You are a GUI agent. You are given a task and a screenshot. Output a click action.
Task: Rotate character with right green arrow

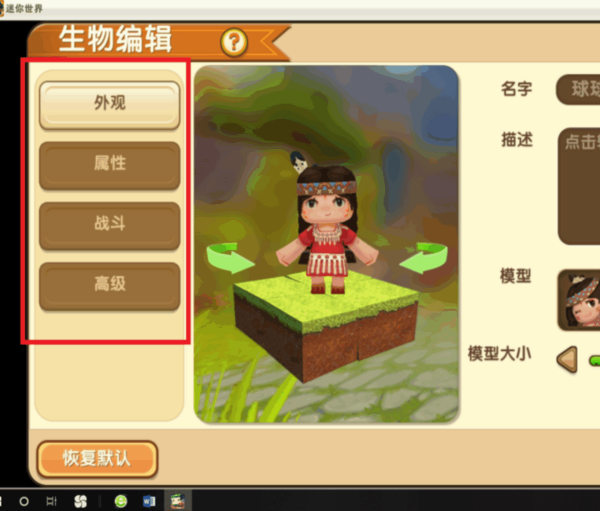pyautogui.click(x=423, y=257)
